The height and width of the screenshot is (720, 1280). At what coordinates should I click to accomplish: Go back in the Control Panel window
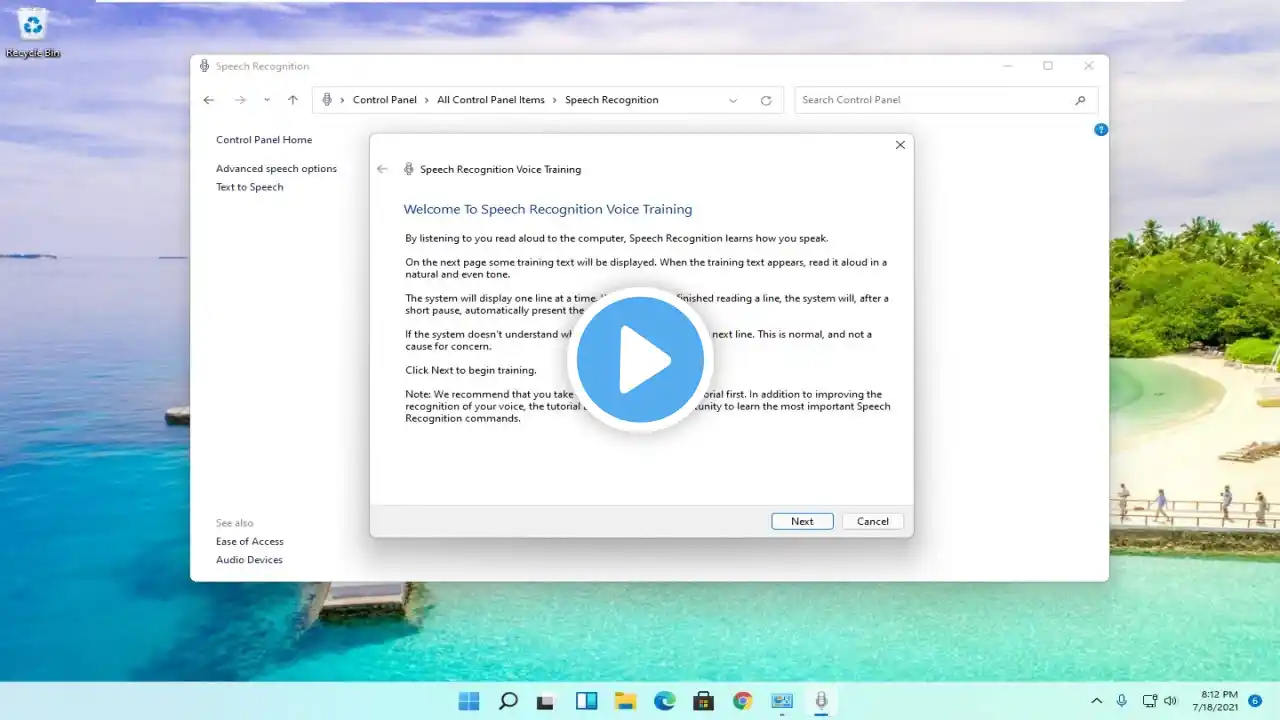pos(208,100)
